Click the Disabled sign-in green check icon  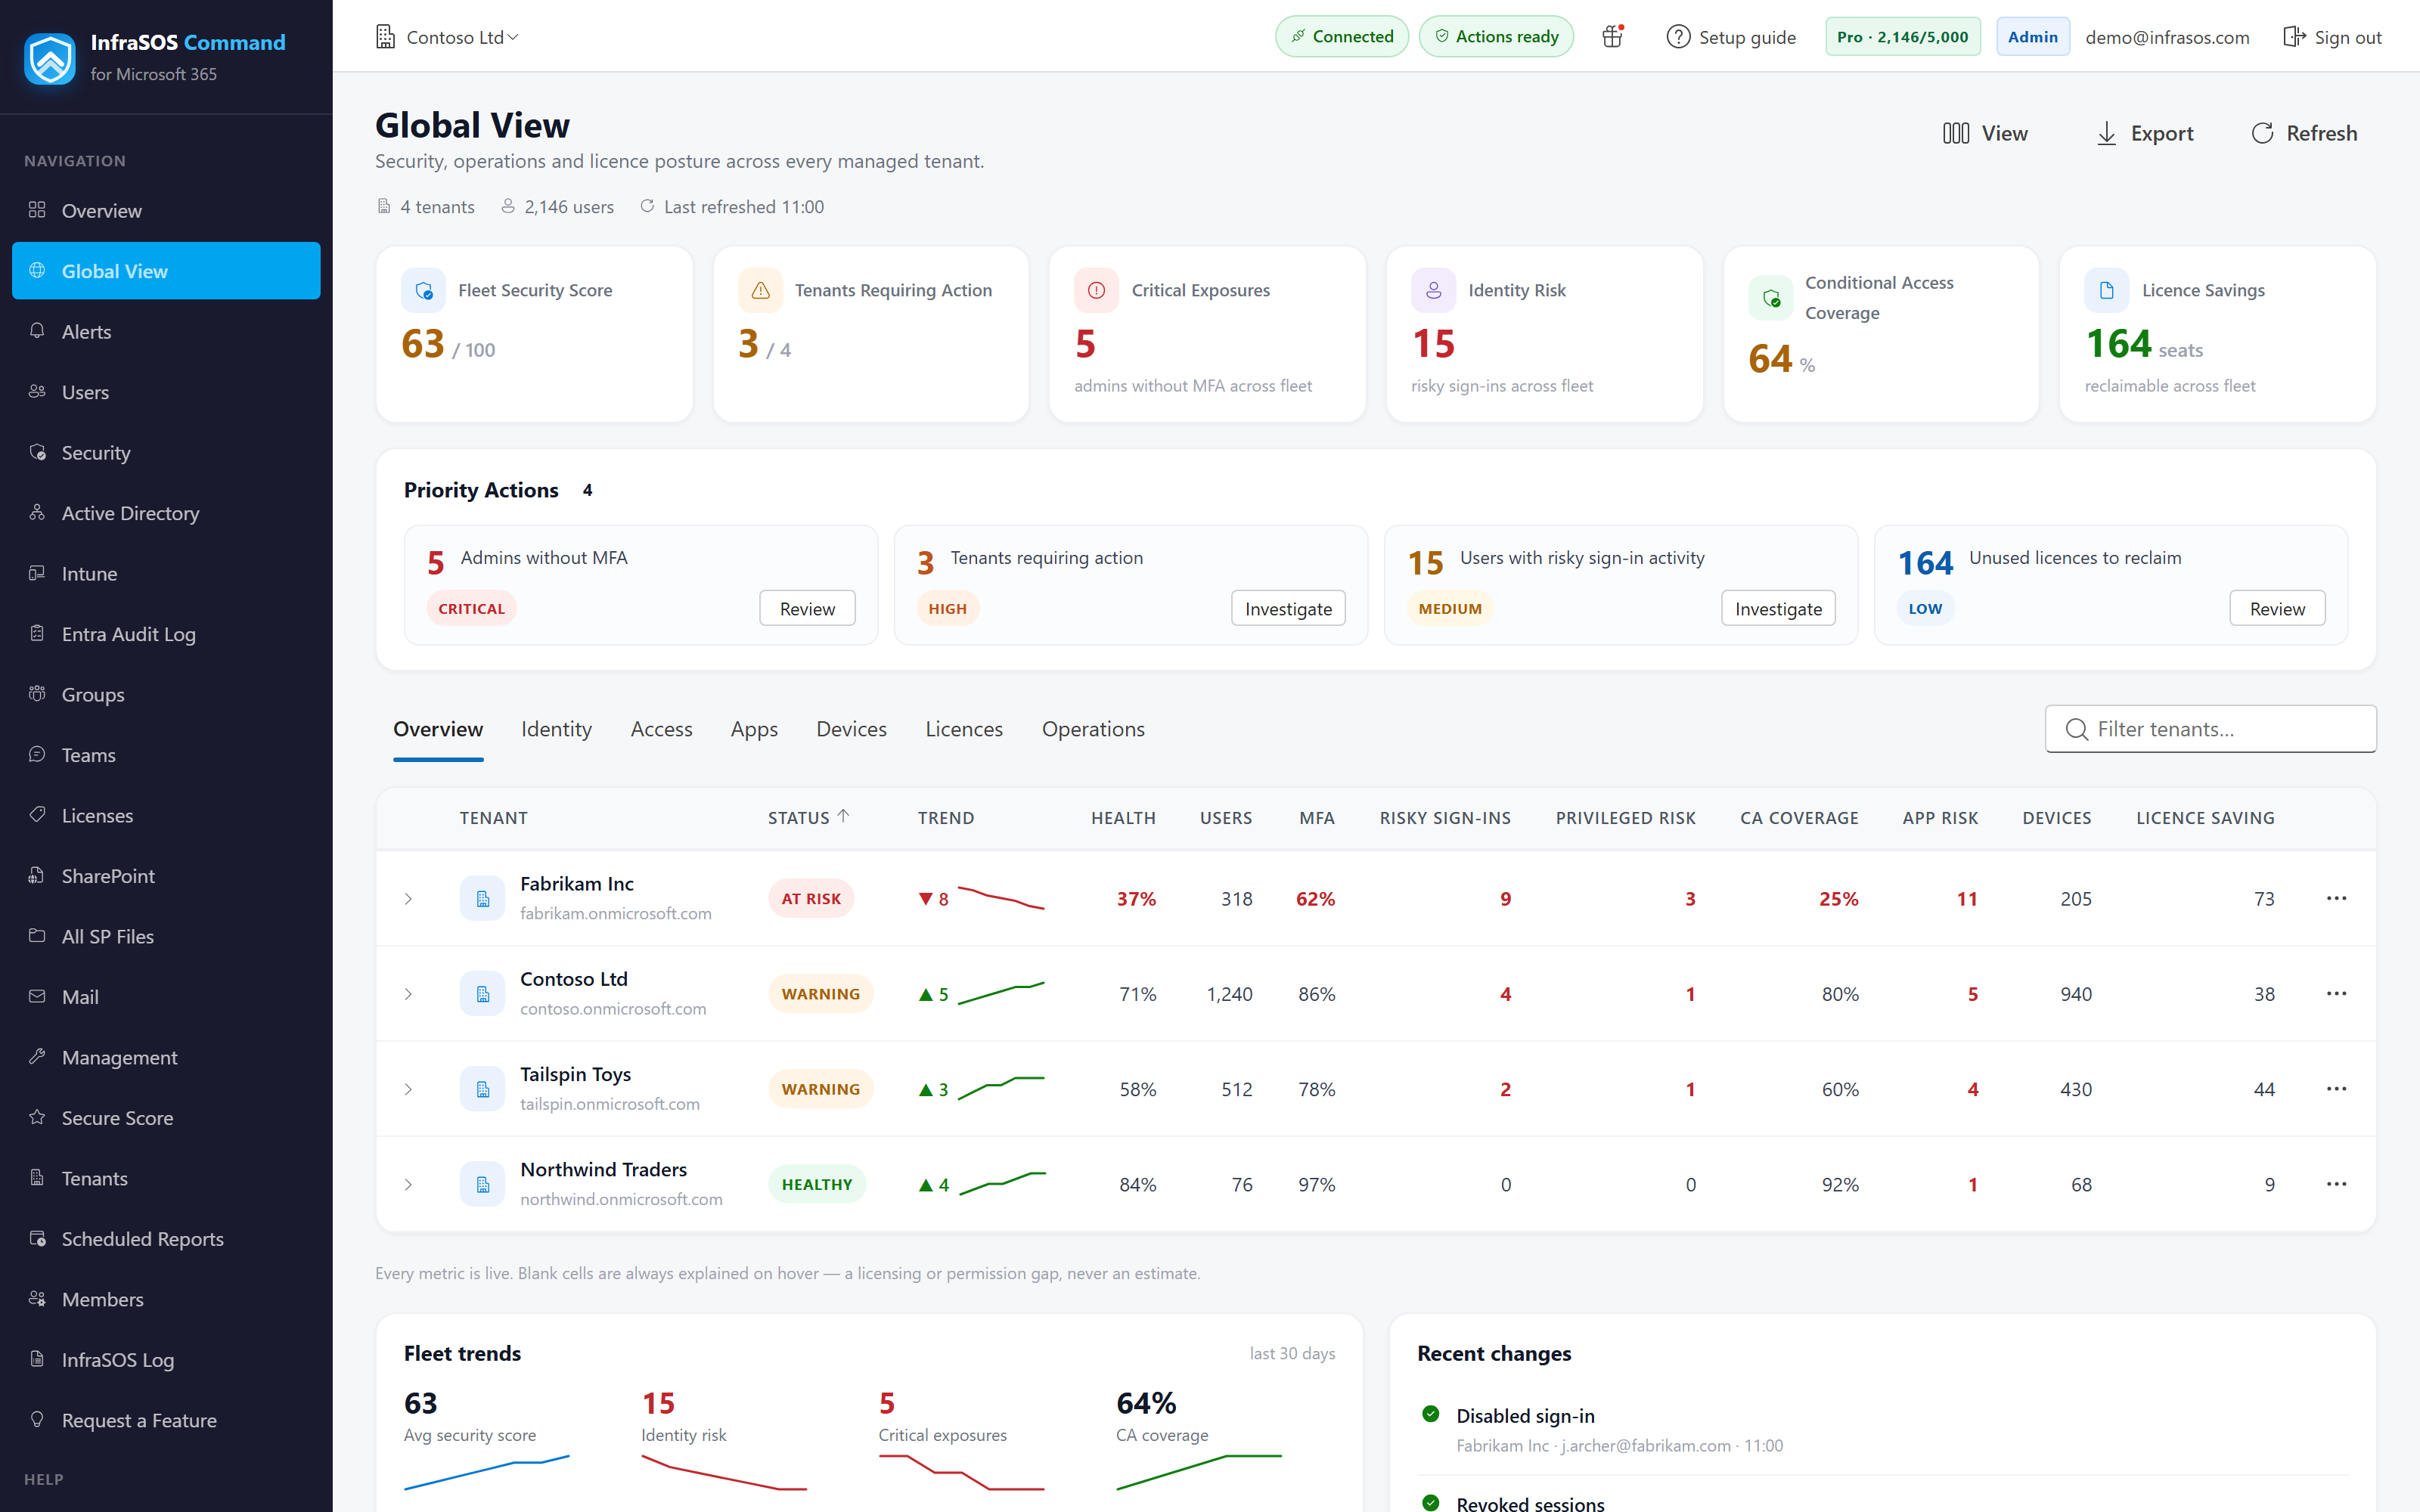click(1430, 1414)
